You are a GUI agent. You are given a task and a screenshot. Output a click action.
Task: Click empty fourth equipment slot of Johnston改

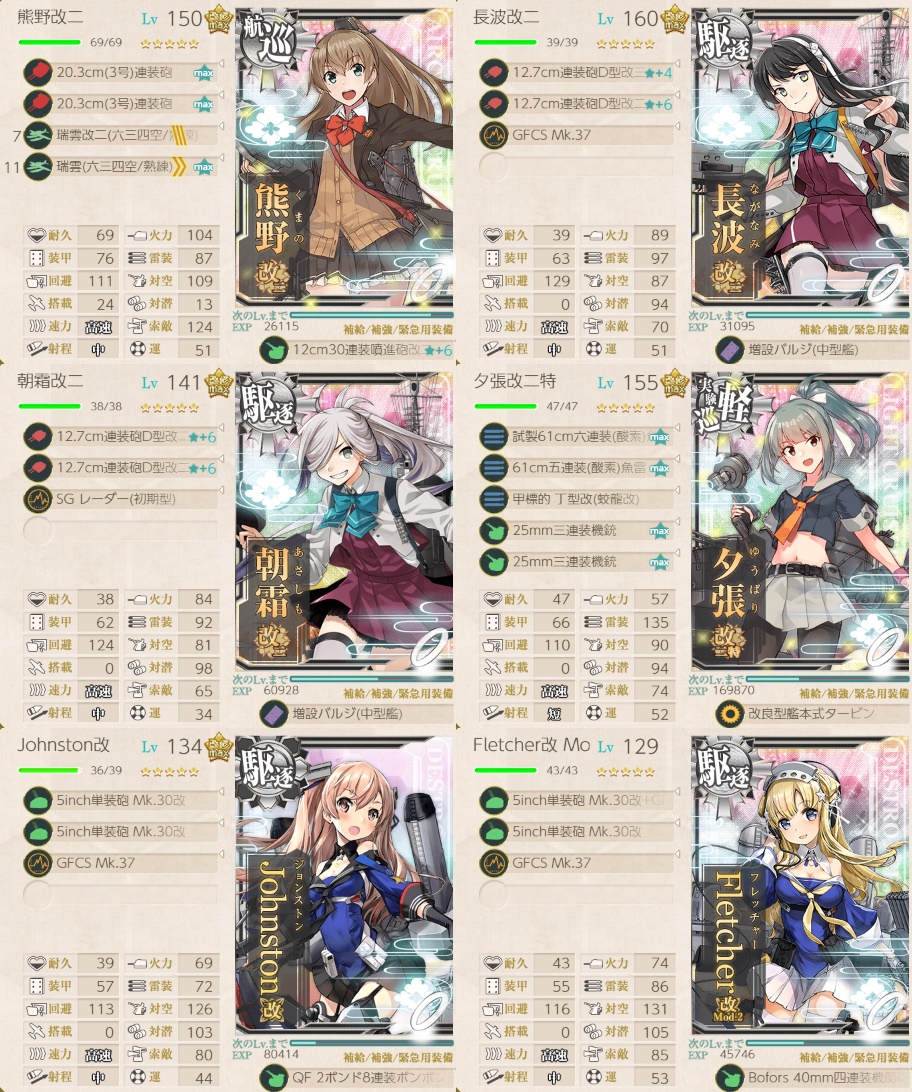120,894
